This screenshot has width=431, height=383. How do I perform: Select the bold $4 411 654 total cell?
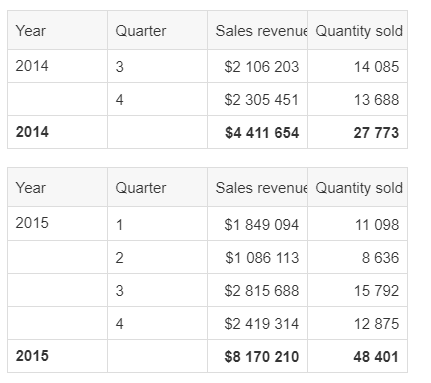point(257,132)
